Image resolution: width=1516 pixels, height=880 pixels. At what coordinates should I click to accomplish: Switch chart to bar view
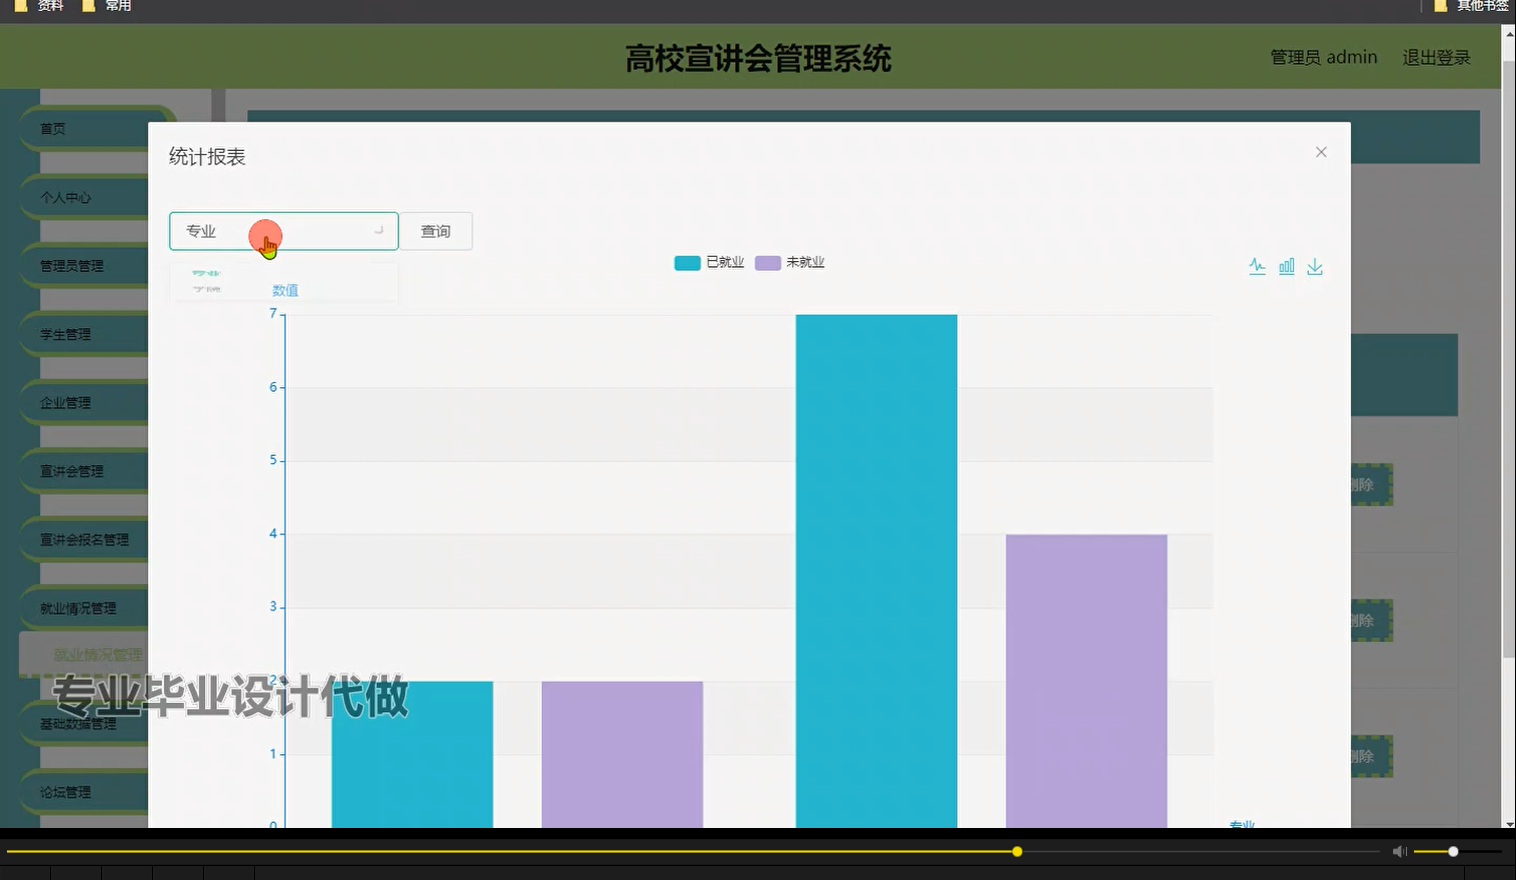(x=1287, y=266)
